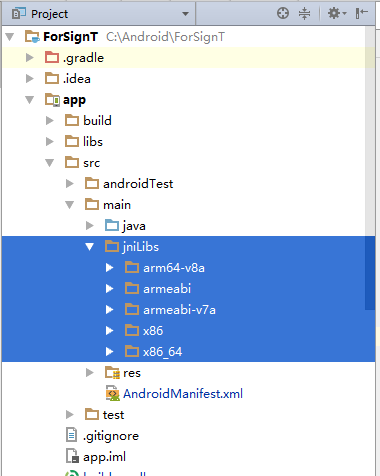380x476 pixels.
Task: Expand the arm64-v8a folder
Action: (x=109, y=268)
